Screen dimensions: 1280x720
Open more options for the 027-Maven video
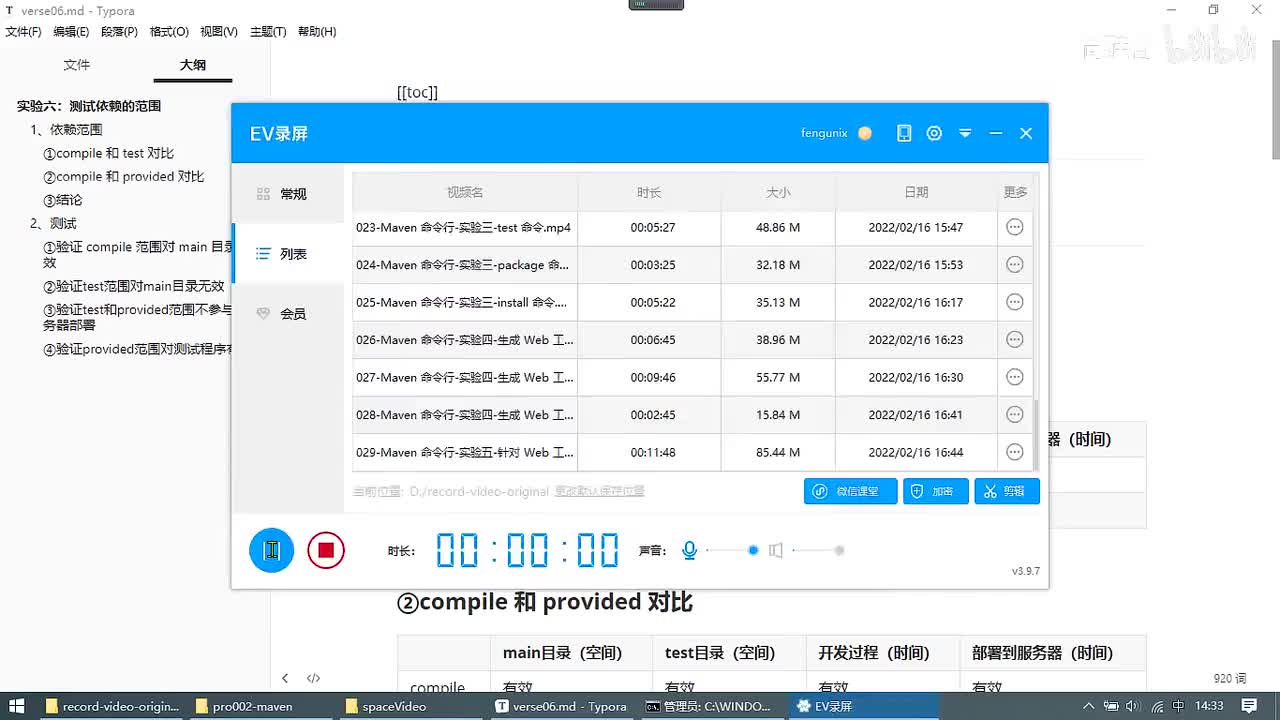pos(1014,377)
